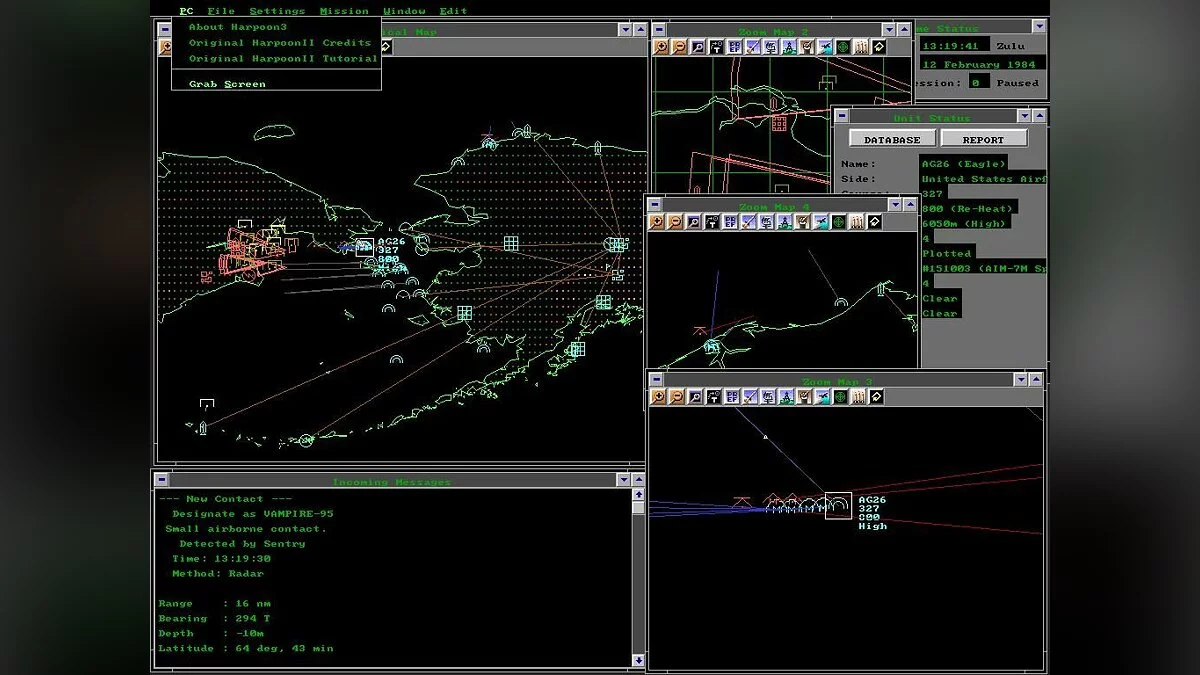Click the missile attack icon in Zoom Map 2
The width and height of the screenshot is (1200, 675).
point(753,47)
